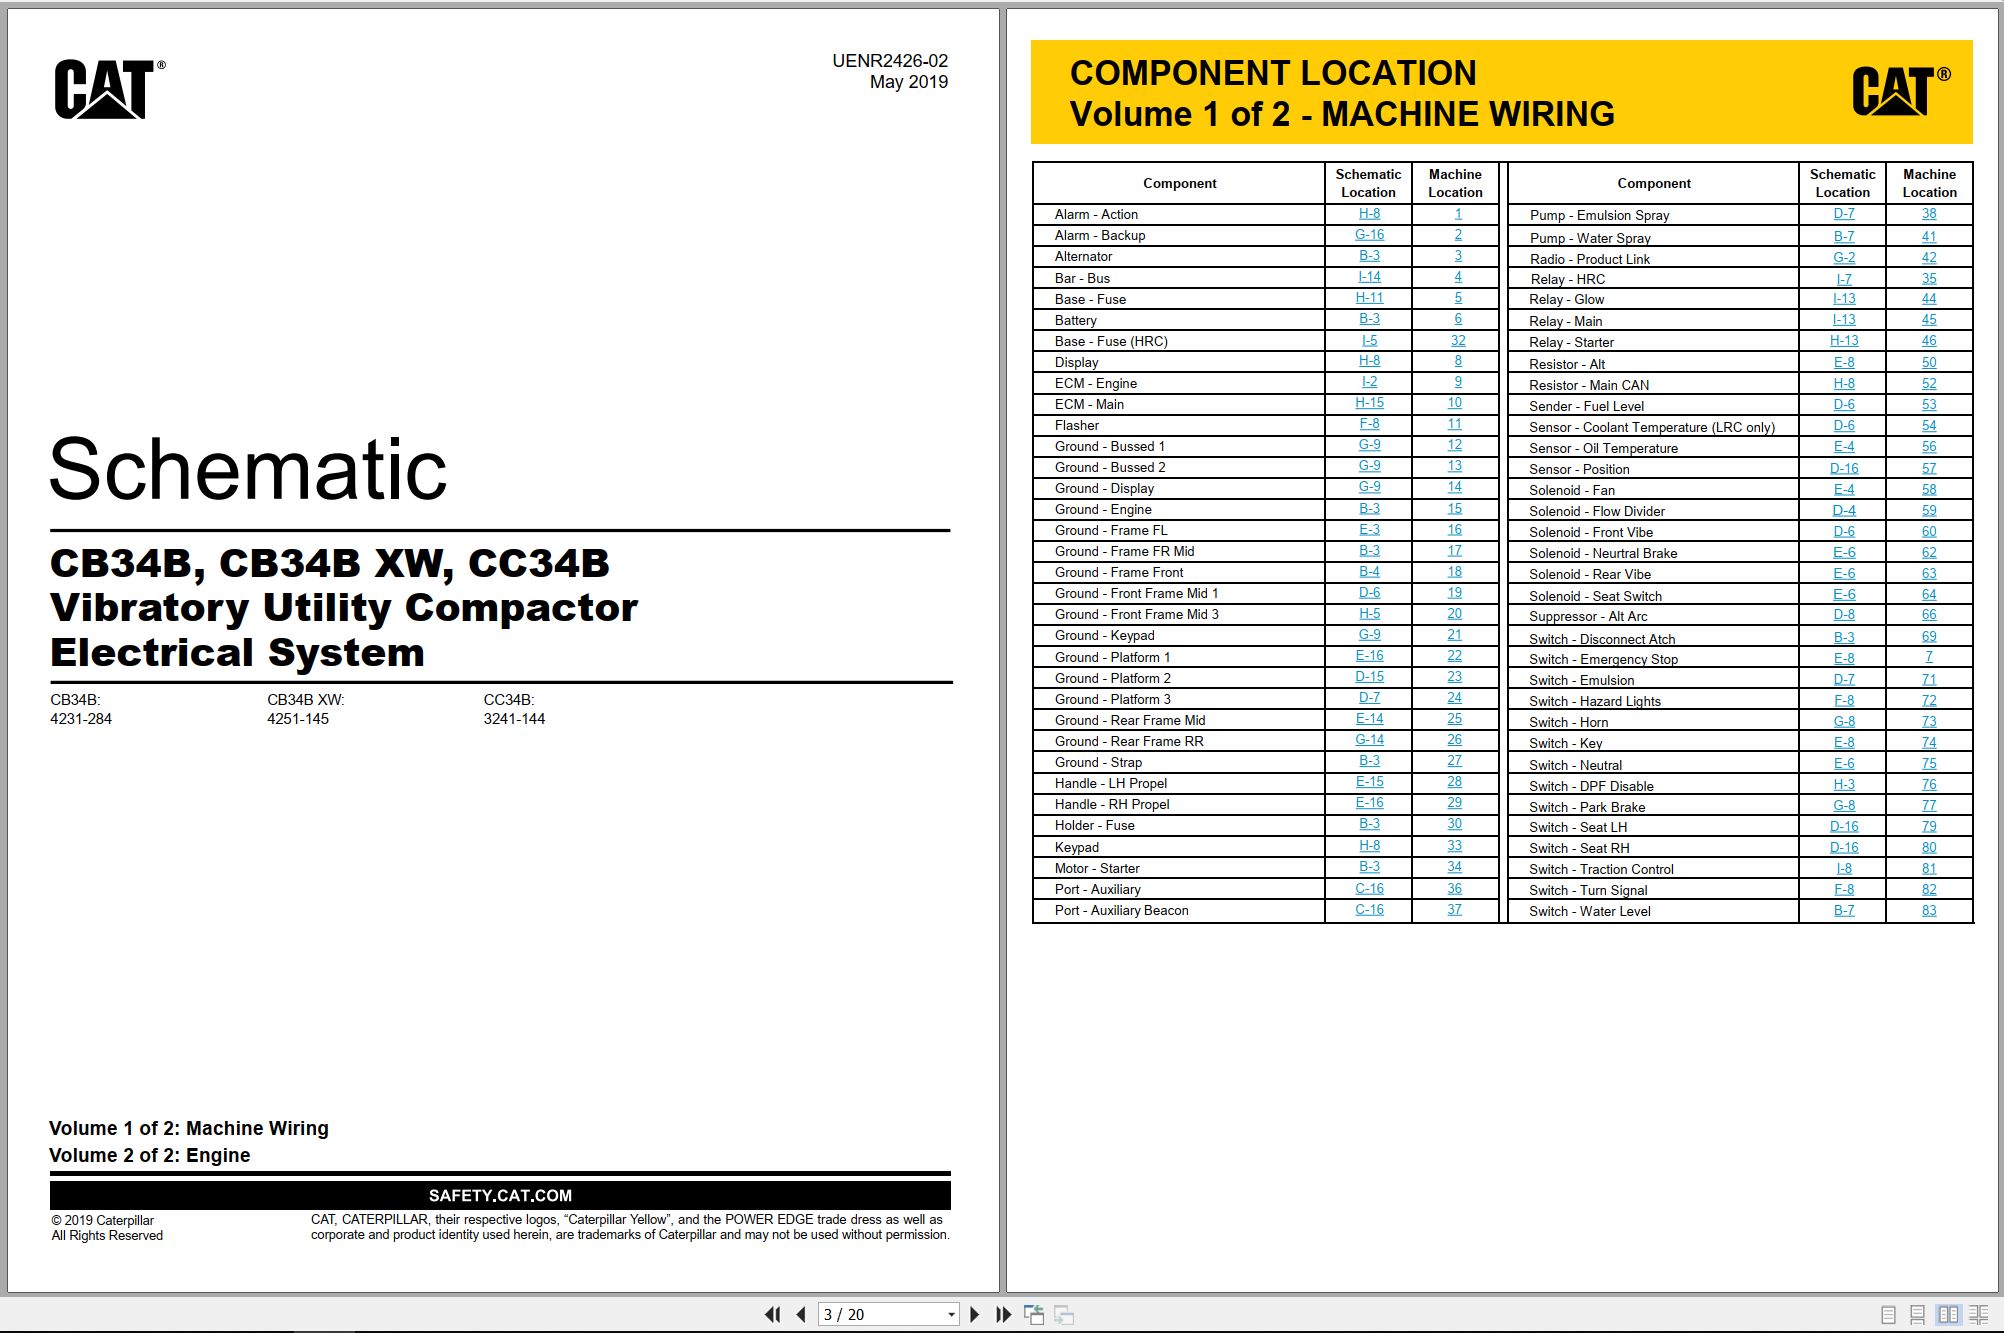Open H-13 link for Relay - Starter
The image size is (2004, 1333).
[1844, 341]
